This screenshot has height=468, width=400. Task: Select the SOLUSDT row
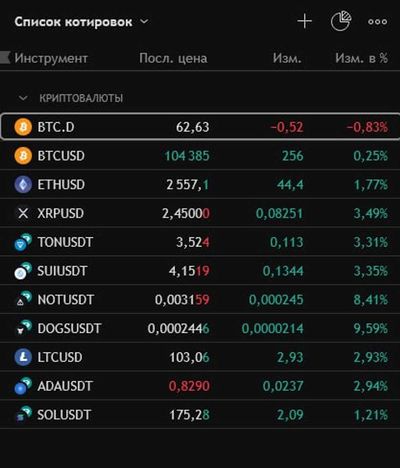click(x=200, y=415)
